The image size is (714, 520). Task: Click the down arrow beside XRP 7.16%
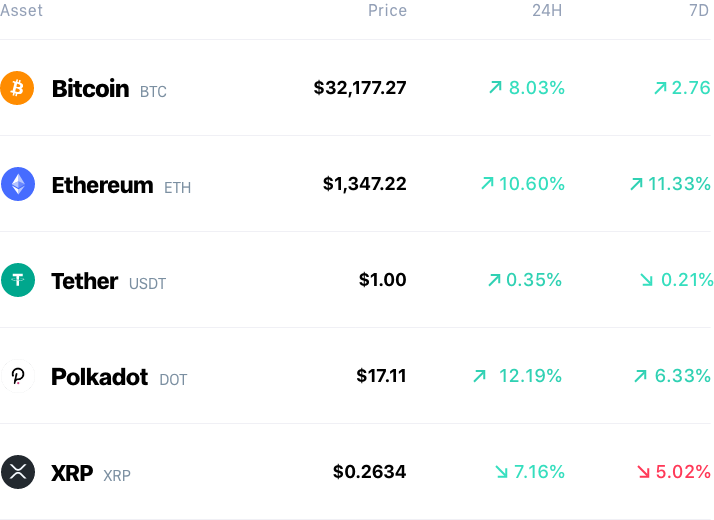pos(501,472)
